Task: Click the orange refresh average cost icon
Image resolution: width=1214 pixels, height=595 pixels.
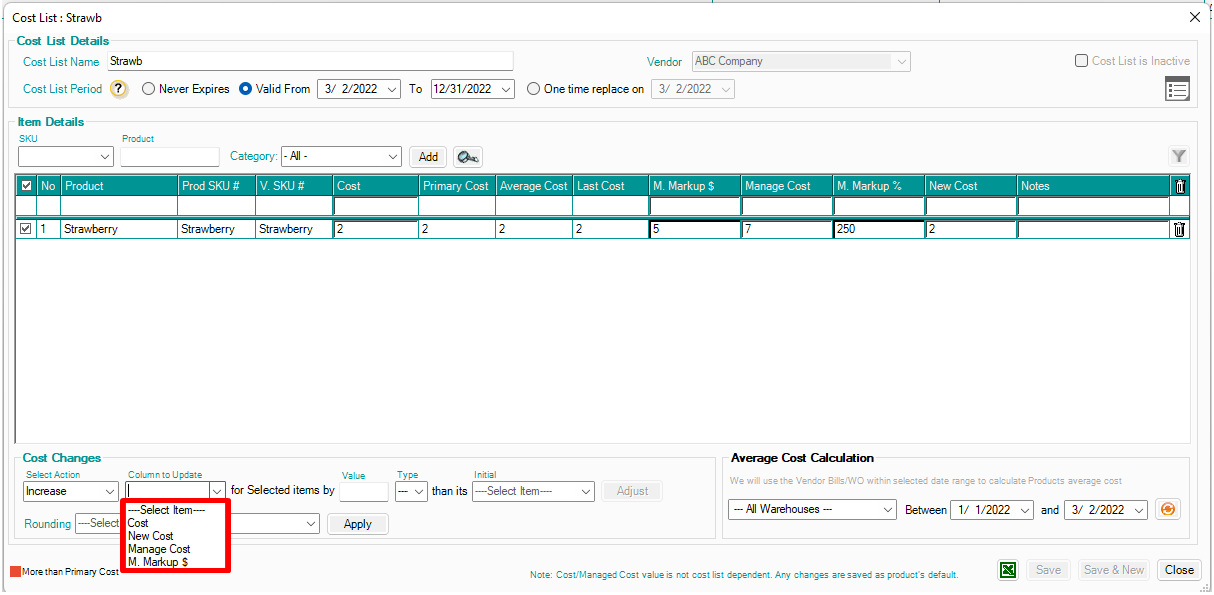Action: pyautogui.click(x=1166, y=510)
